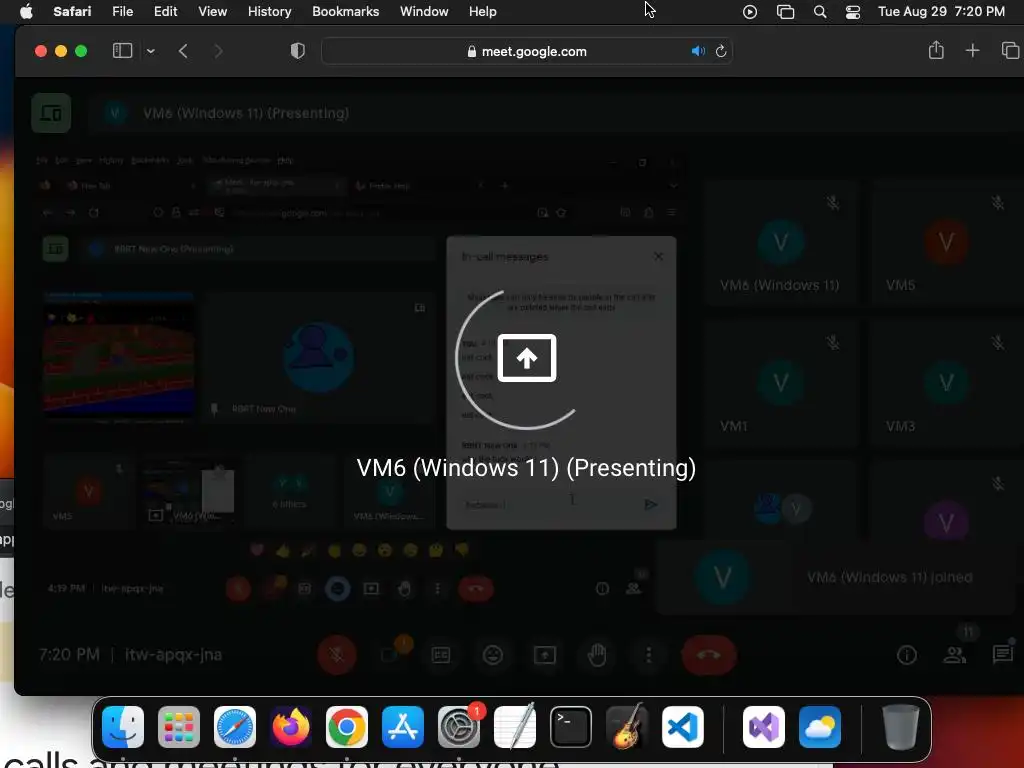This screenshot has height=768, width=1024.
Task: Open Visual Studio Code from the Dock
Action: 683,727
